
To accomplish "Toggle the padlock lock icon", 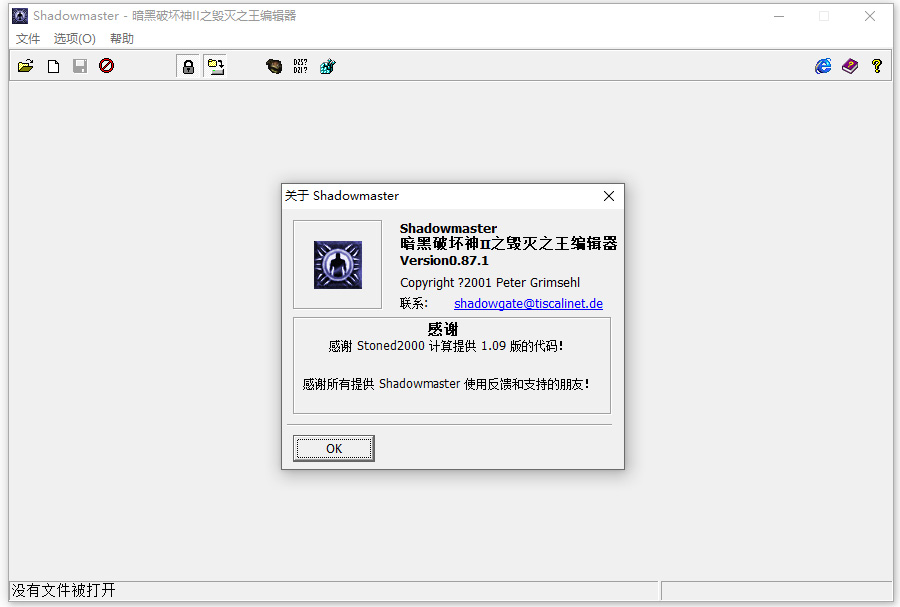I will (x=188, y=67).
